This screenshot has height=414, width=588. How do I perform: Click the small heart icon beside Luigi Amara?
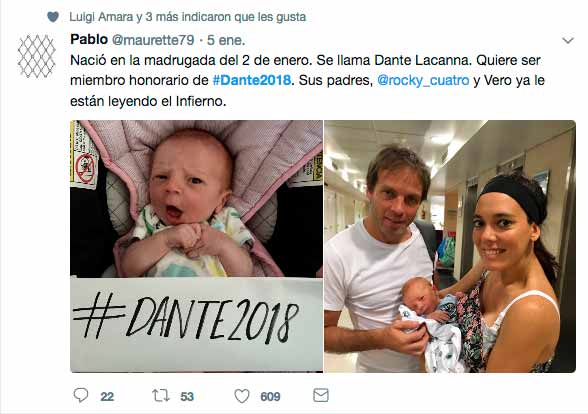click(53, 17)
